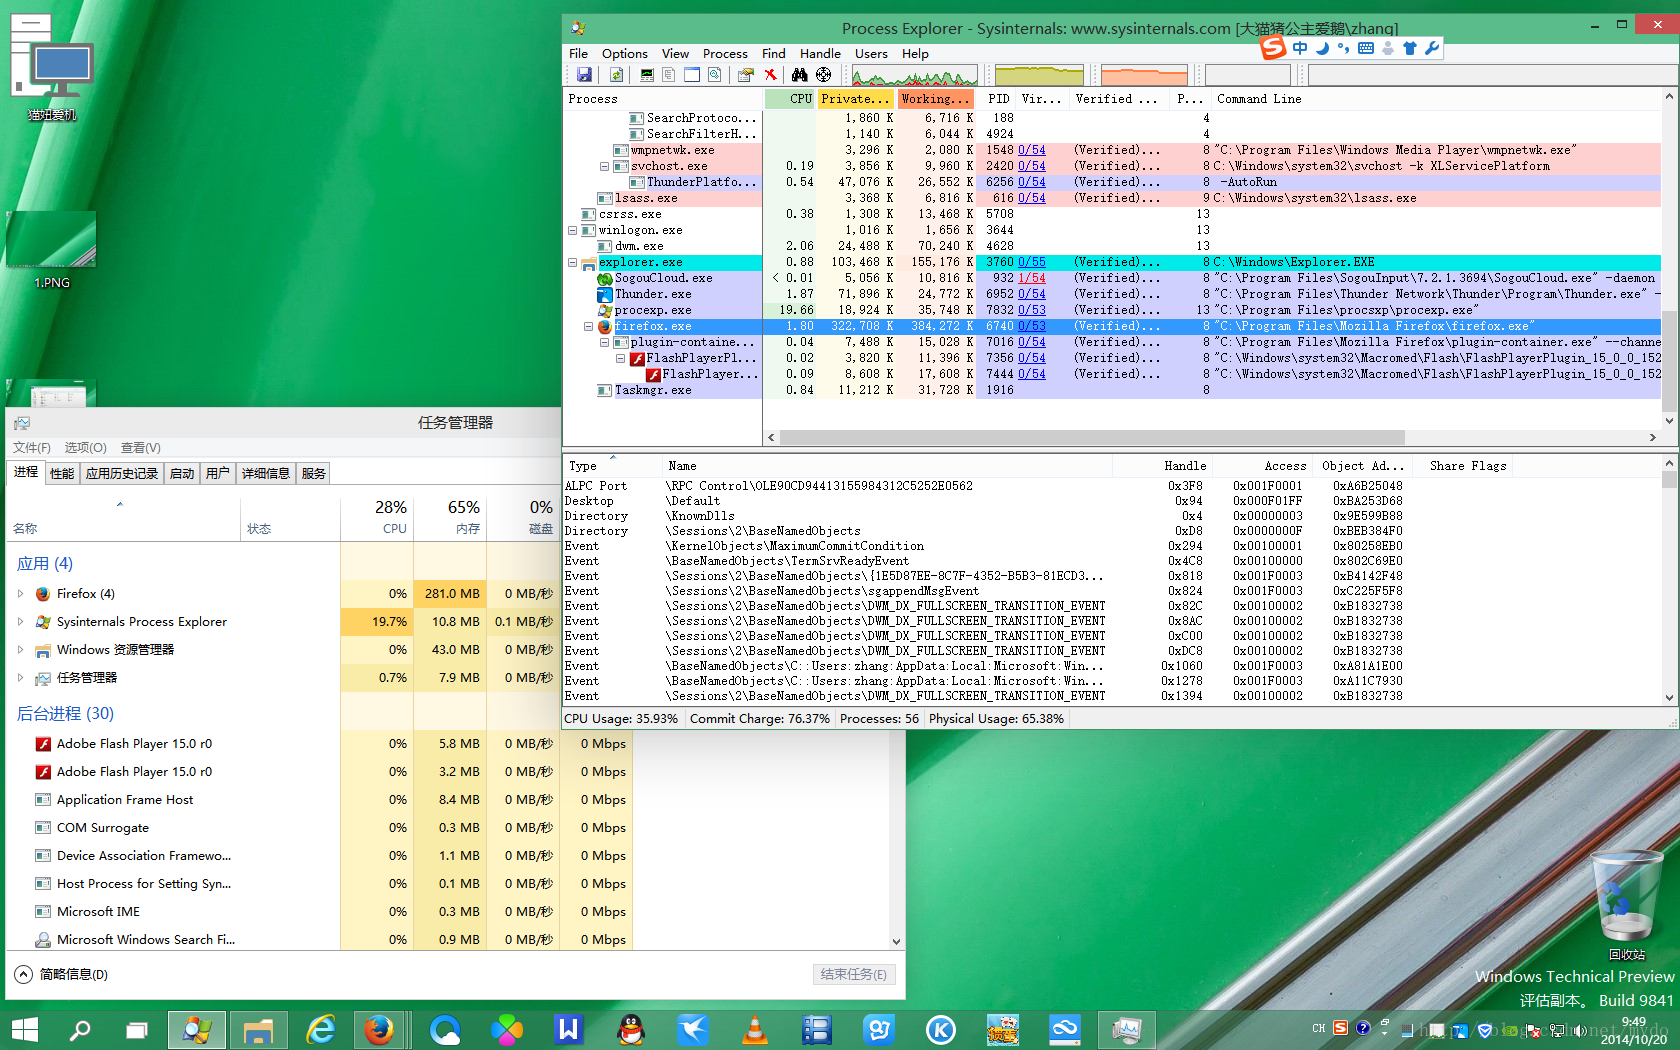Open the 0/53 VirusTotal link for firefox.exe
This screenshot has width=1680, height=1050.
[1032, 327]
